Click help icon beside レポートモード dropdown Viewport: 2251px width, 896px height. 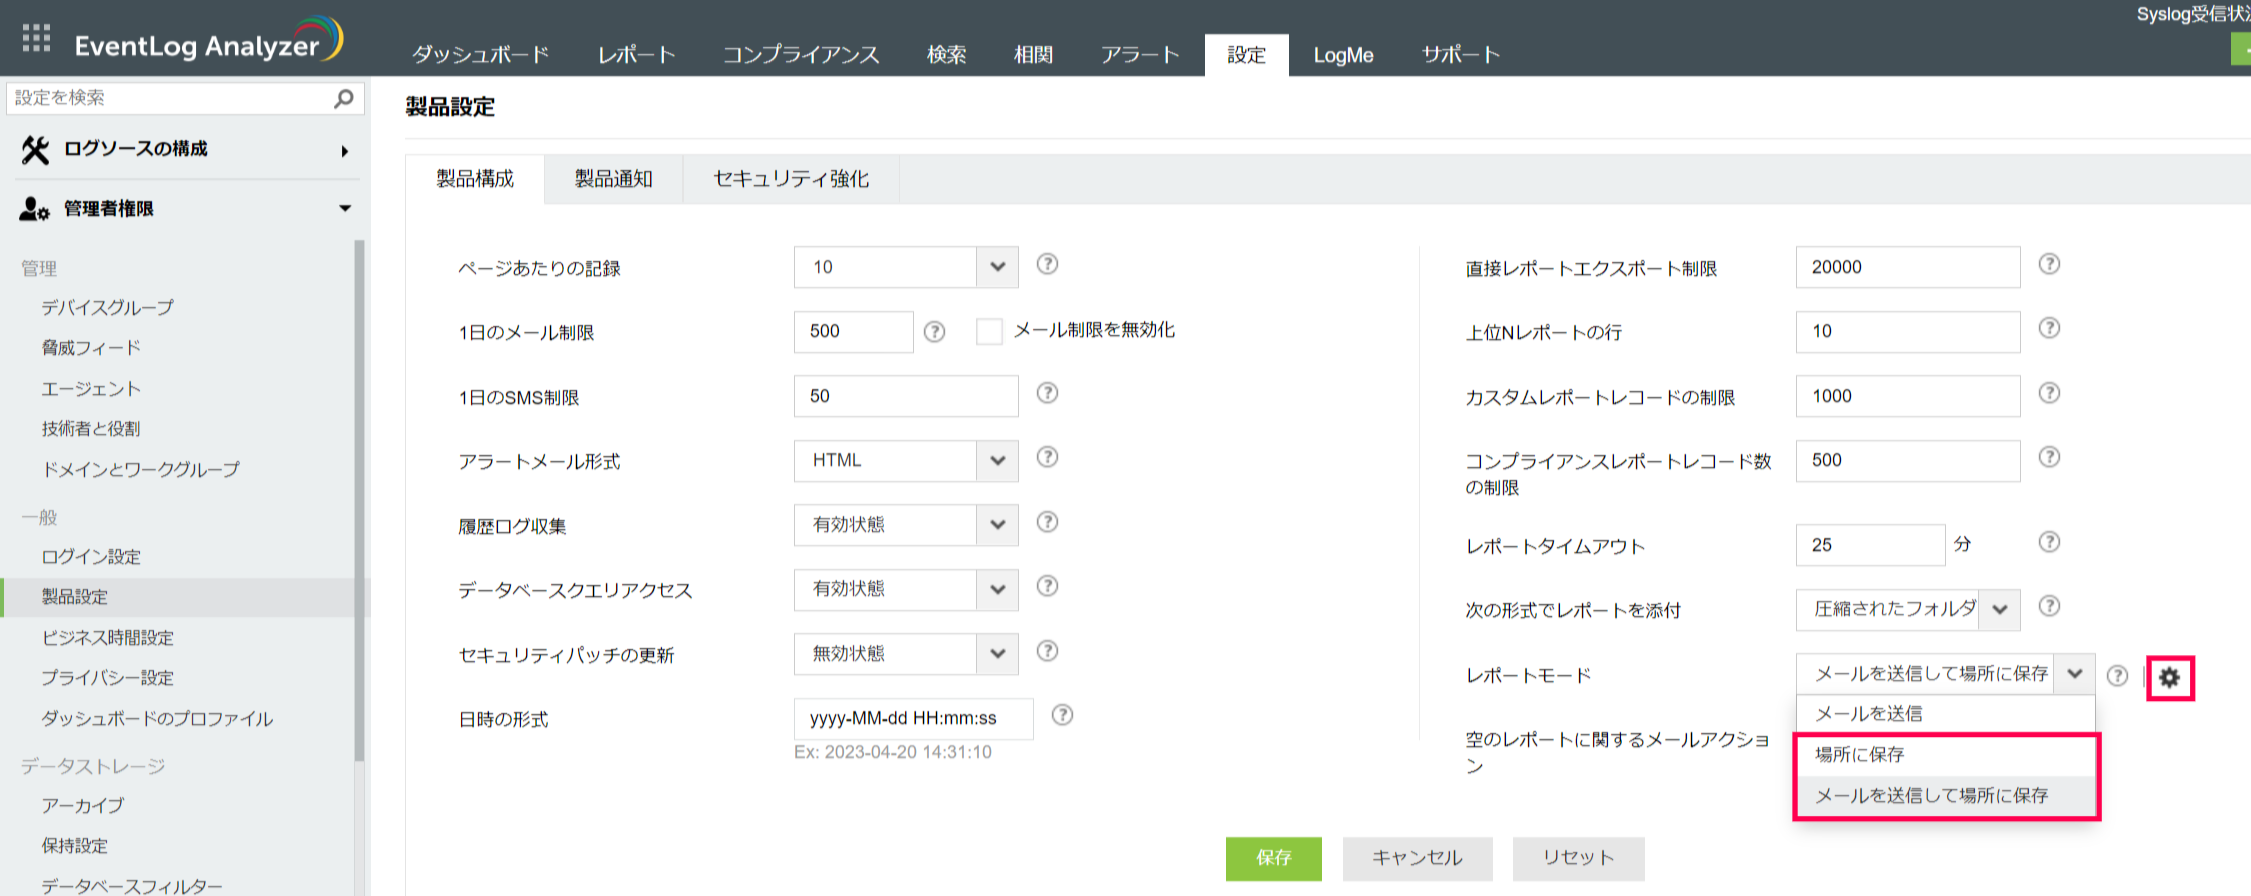click(x=2117, y=676)
